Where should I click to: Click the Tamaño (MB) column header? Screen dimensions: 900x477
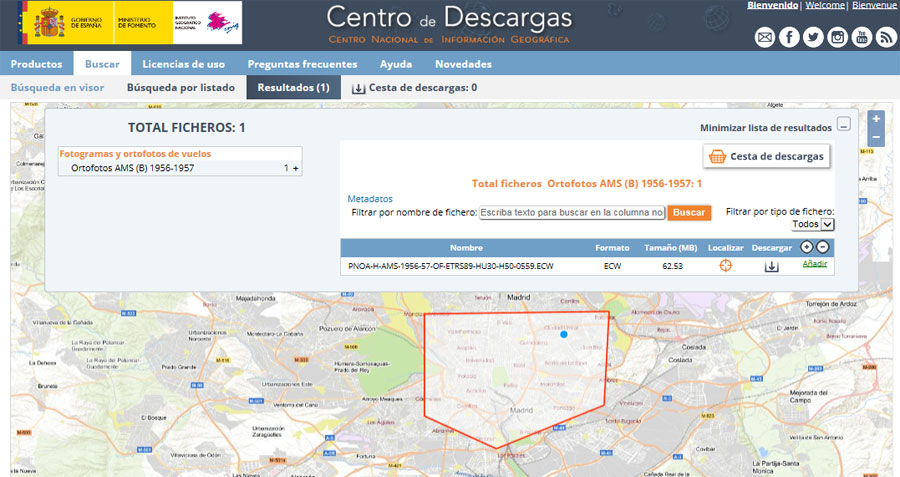tap(670, 247)
